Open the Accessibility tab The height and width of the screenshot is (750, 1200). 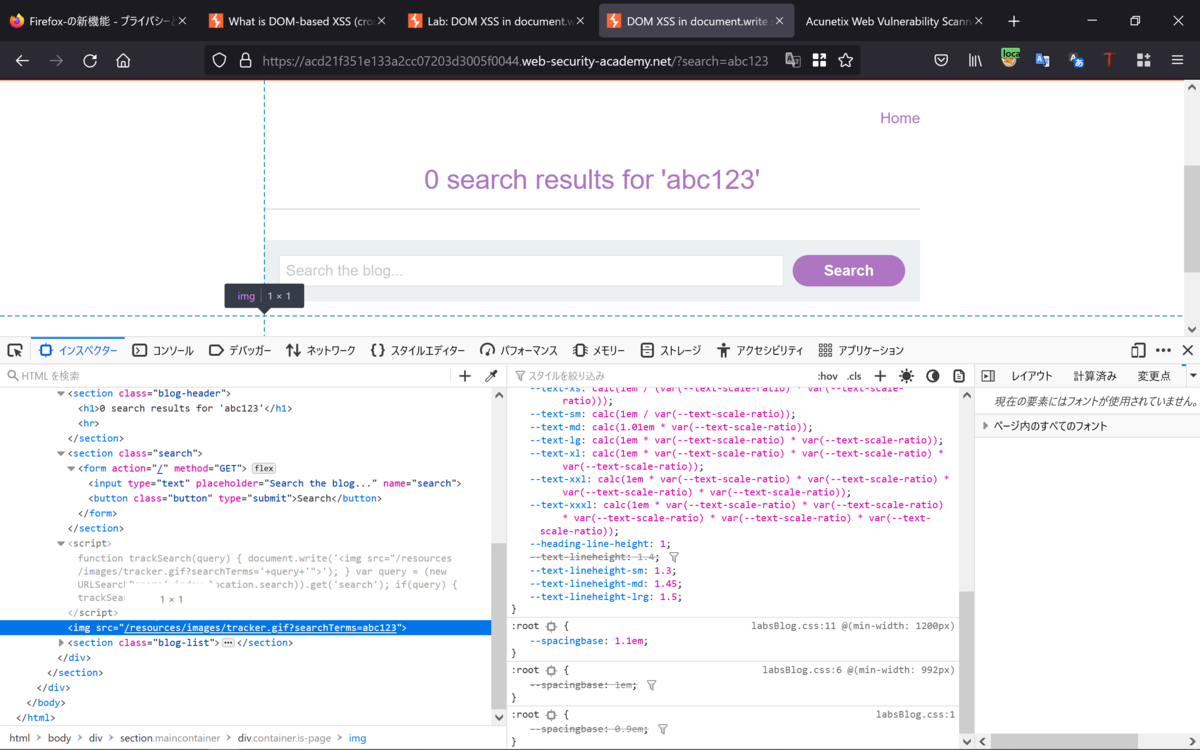click(x=760, y=350)
